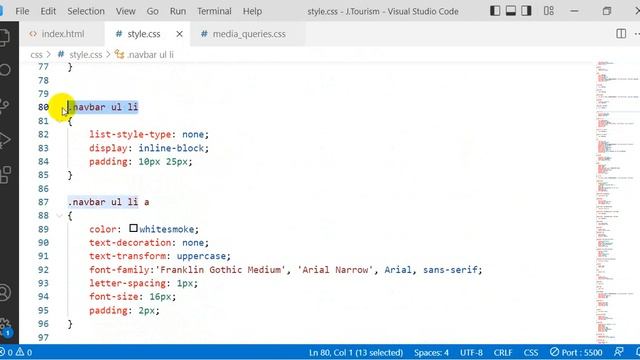Click on 'text-decoration' property
Image resolution: width=640 pixels, height=360 pixels.
(x=130, y=243)
